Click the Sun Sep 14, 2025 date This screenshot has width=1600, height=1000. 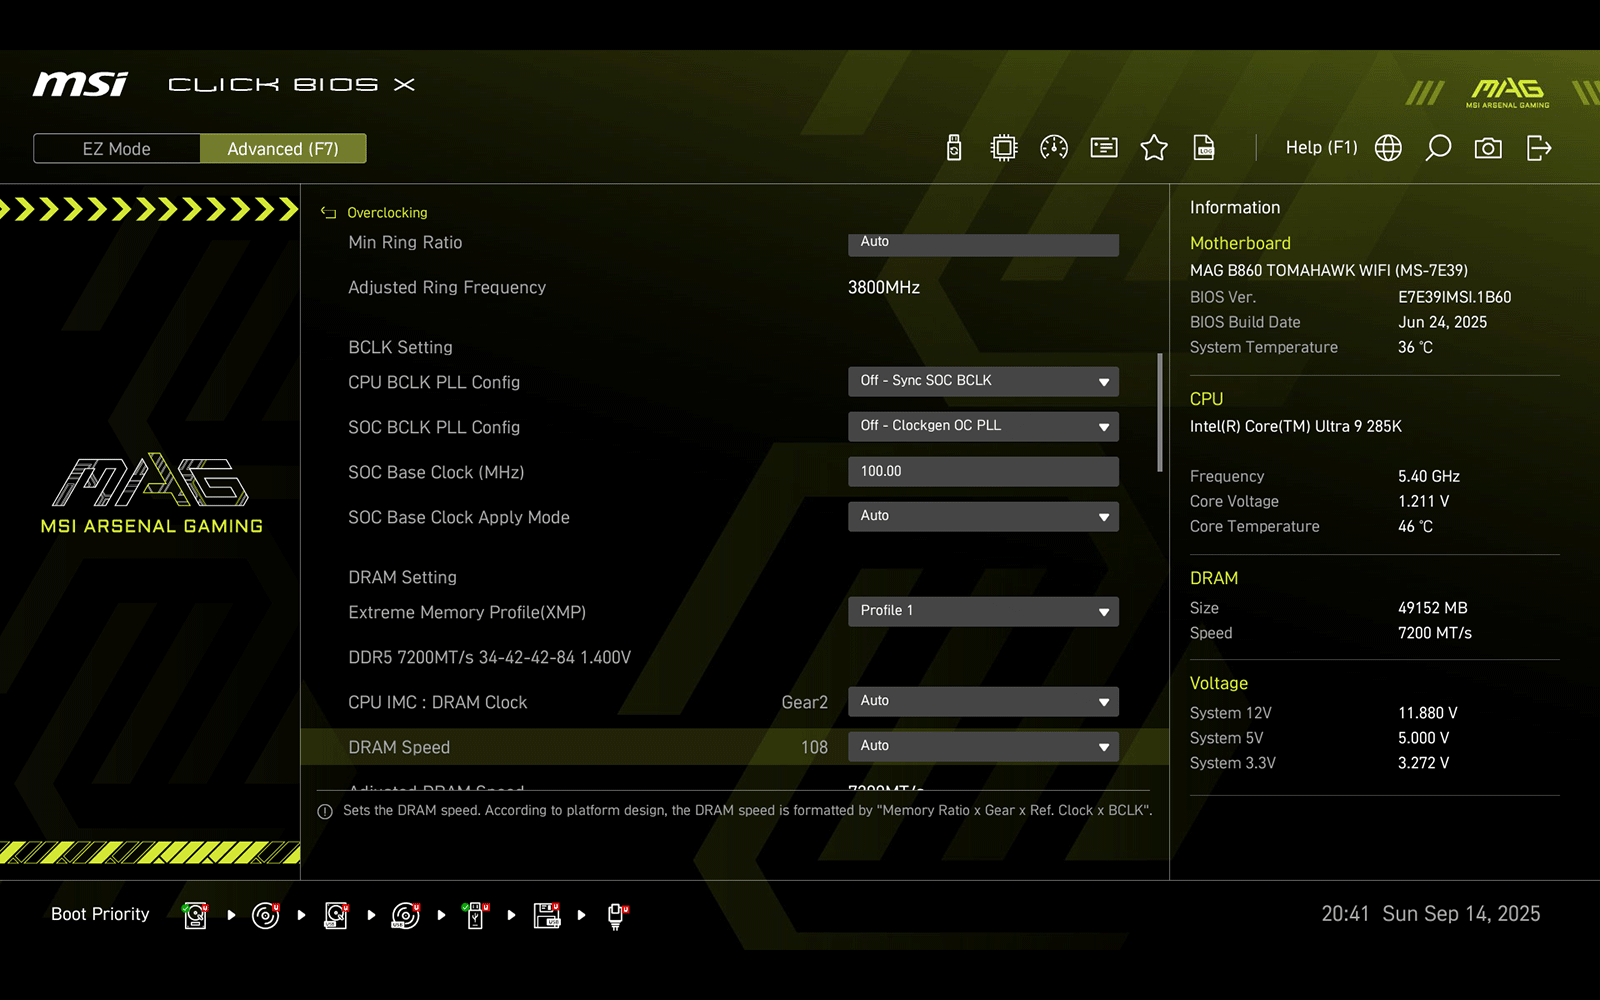(x=1461, y=914)
